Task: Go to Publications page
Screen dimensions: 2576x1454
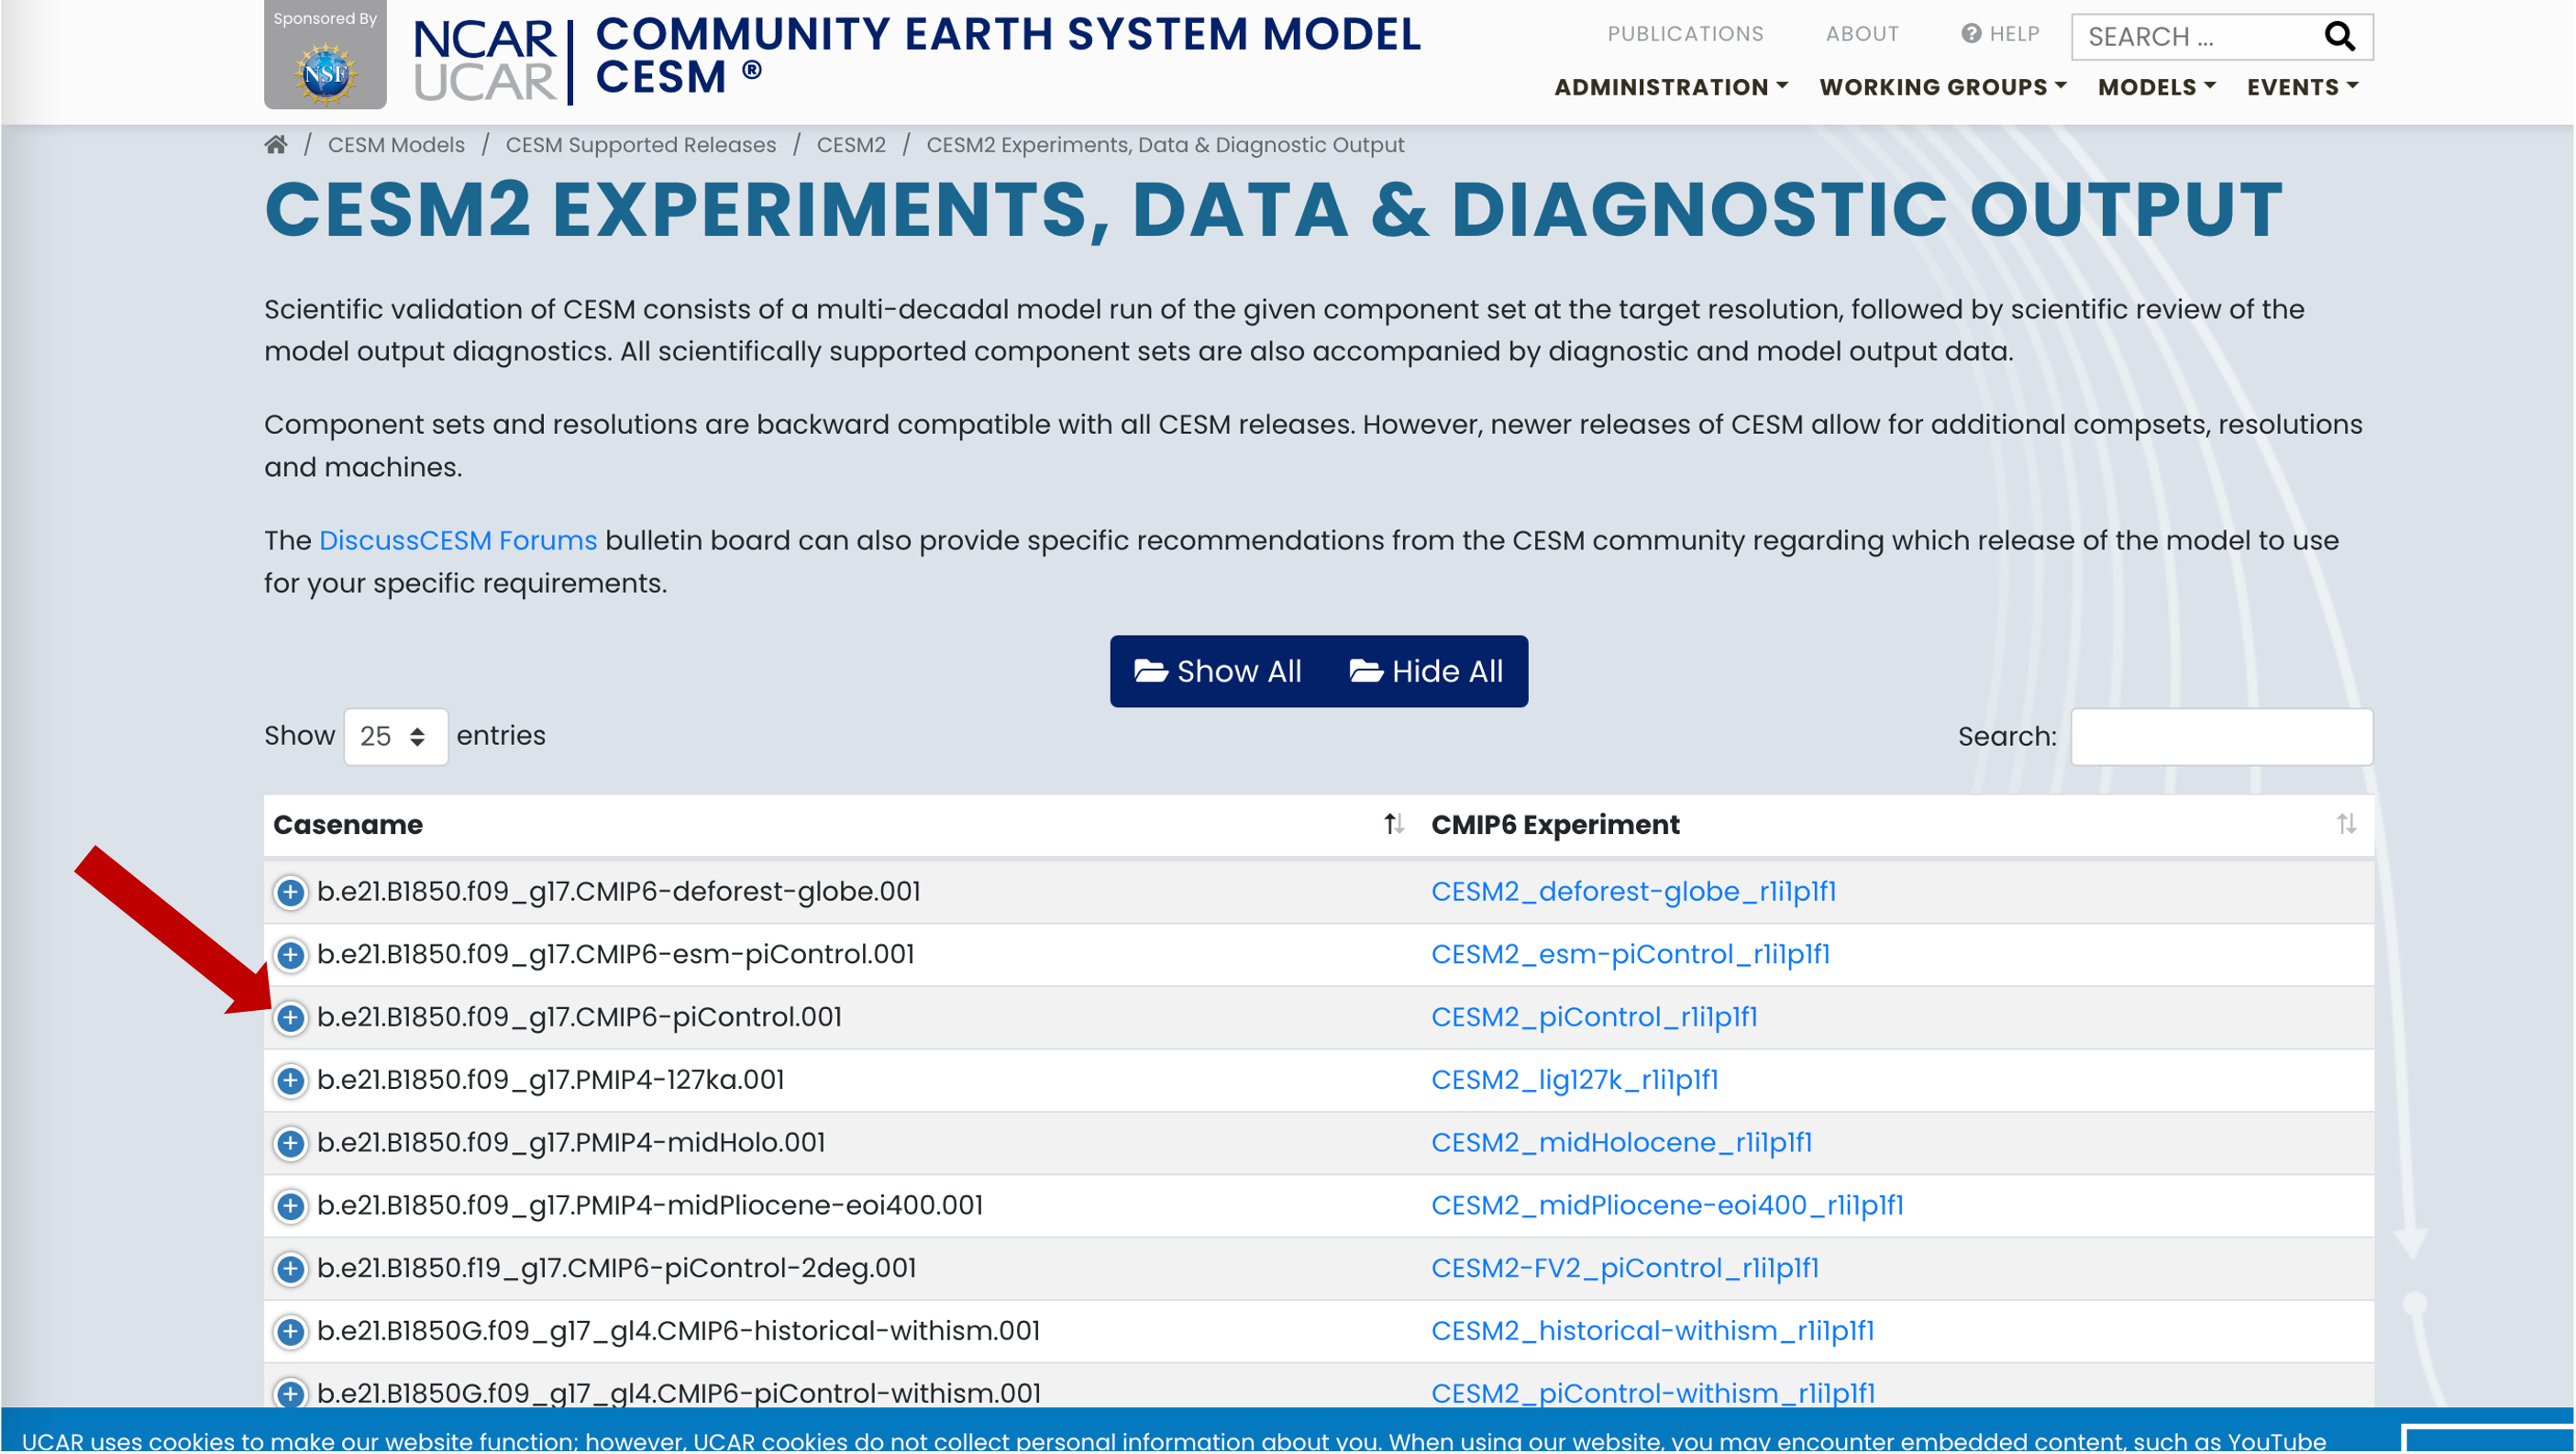Action: [1685, 34]
